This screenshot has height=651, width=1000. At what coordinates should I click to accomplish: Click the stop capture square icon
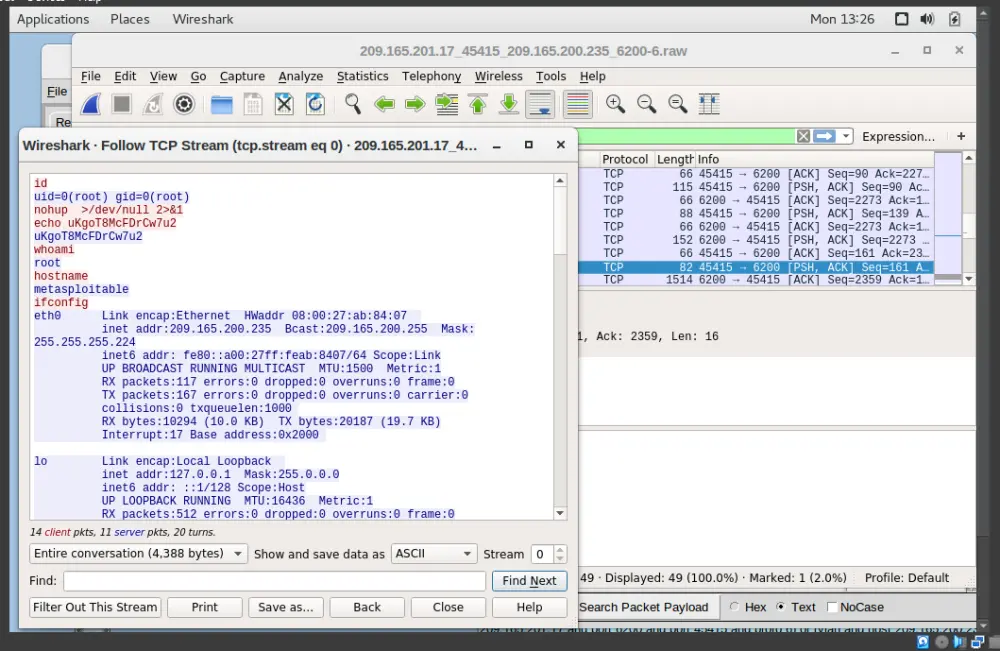(x=121, y=103)
